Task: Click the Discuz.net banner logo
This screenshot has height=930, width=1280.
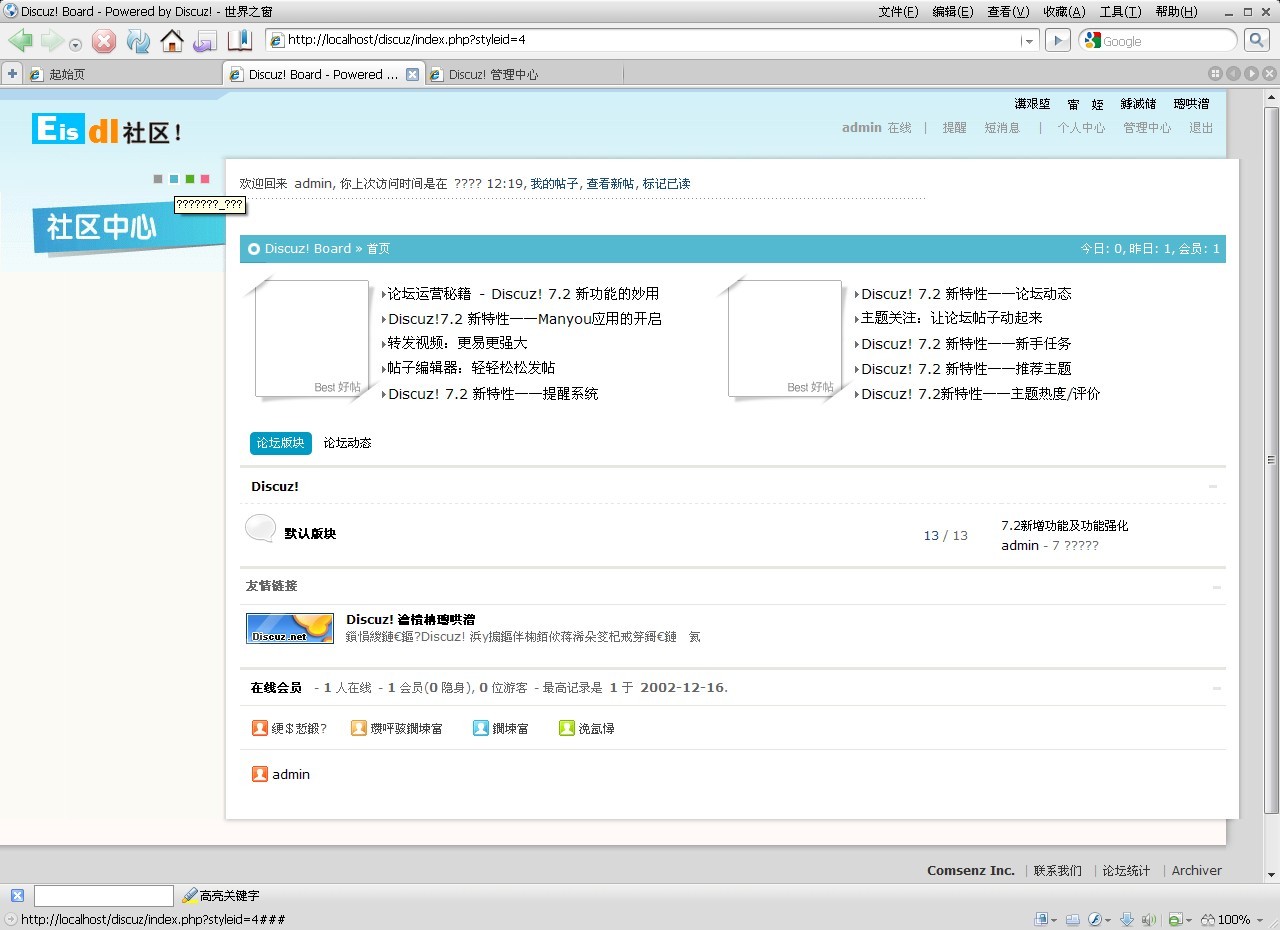Action: 290,628
